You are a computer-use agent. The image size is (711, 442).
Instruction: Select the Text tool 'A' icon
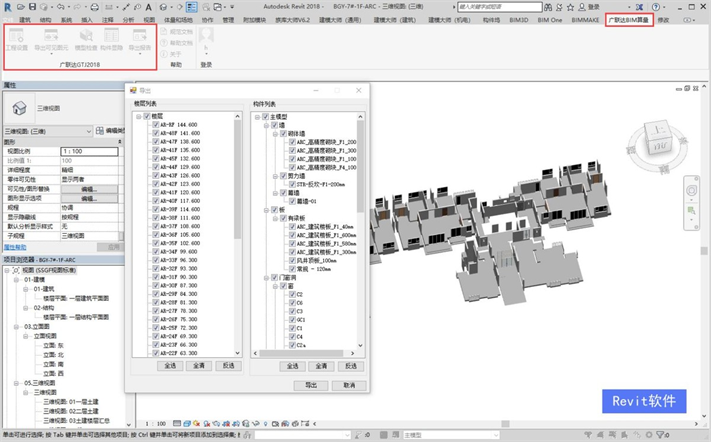148,7
